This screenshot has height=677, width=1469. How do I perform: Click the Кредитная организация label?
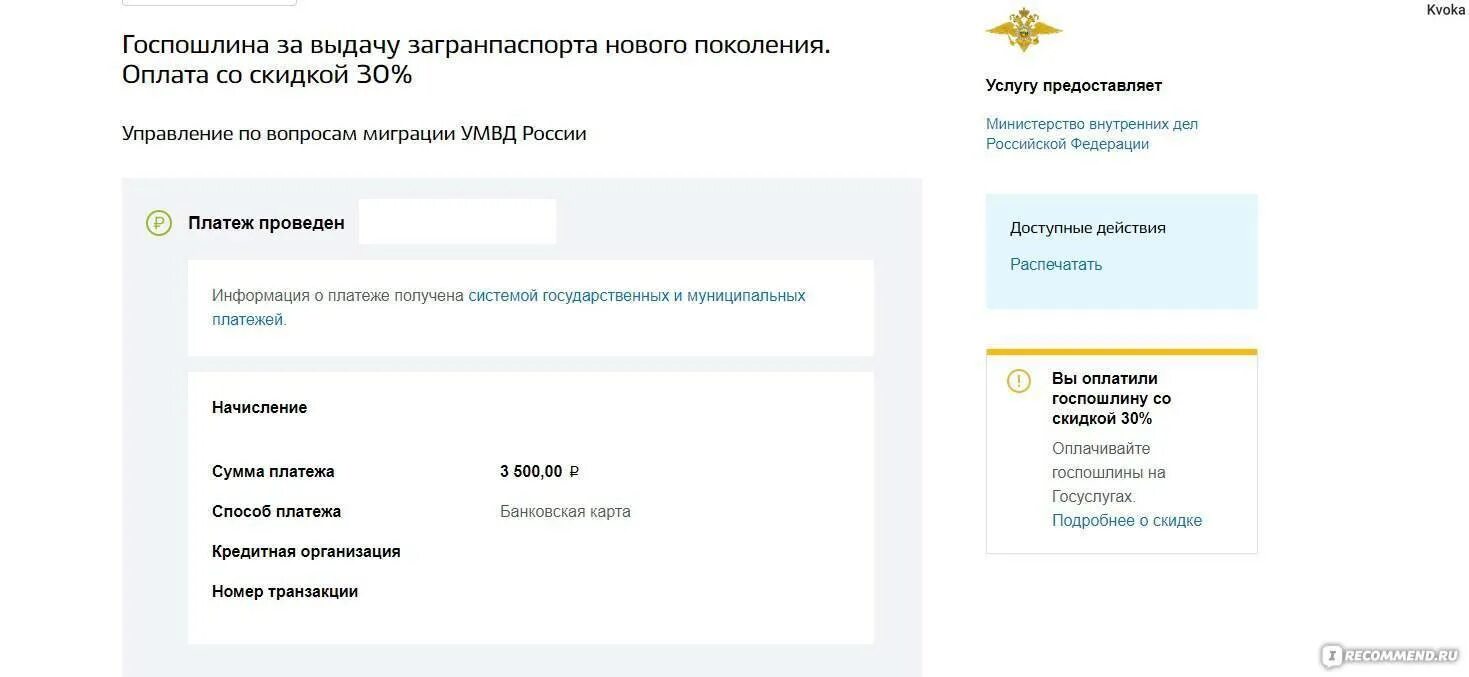pyautogui.click(x=306, y=551)
